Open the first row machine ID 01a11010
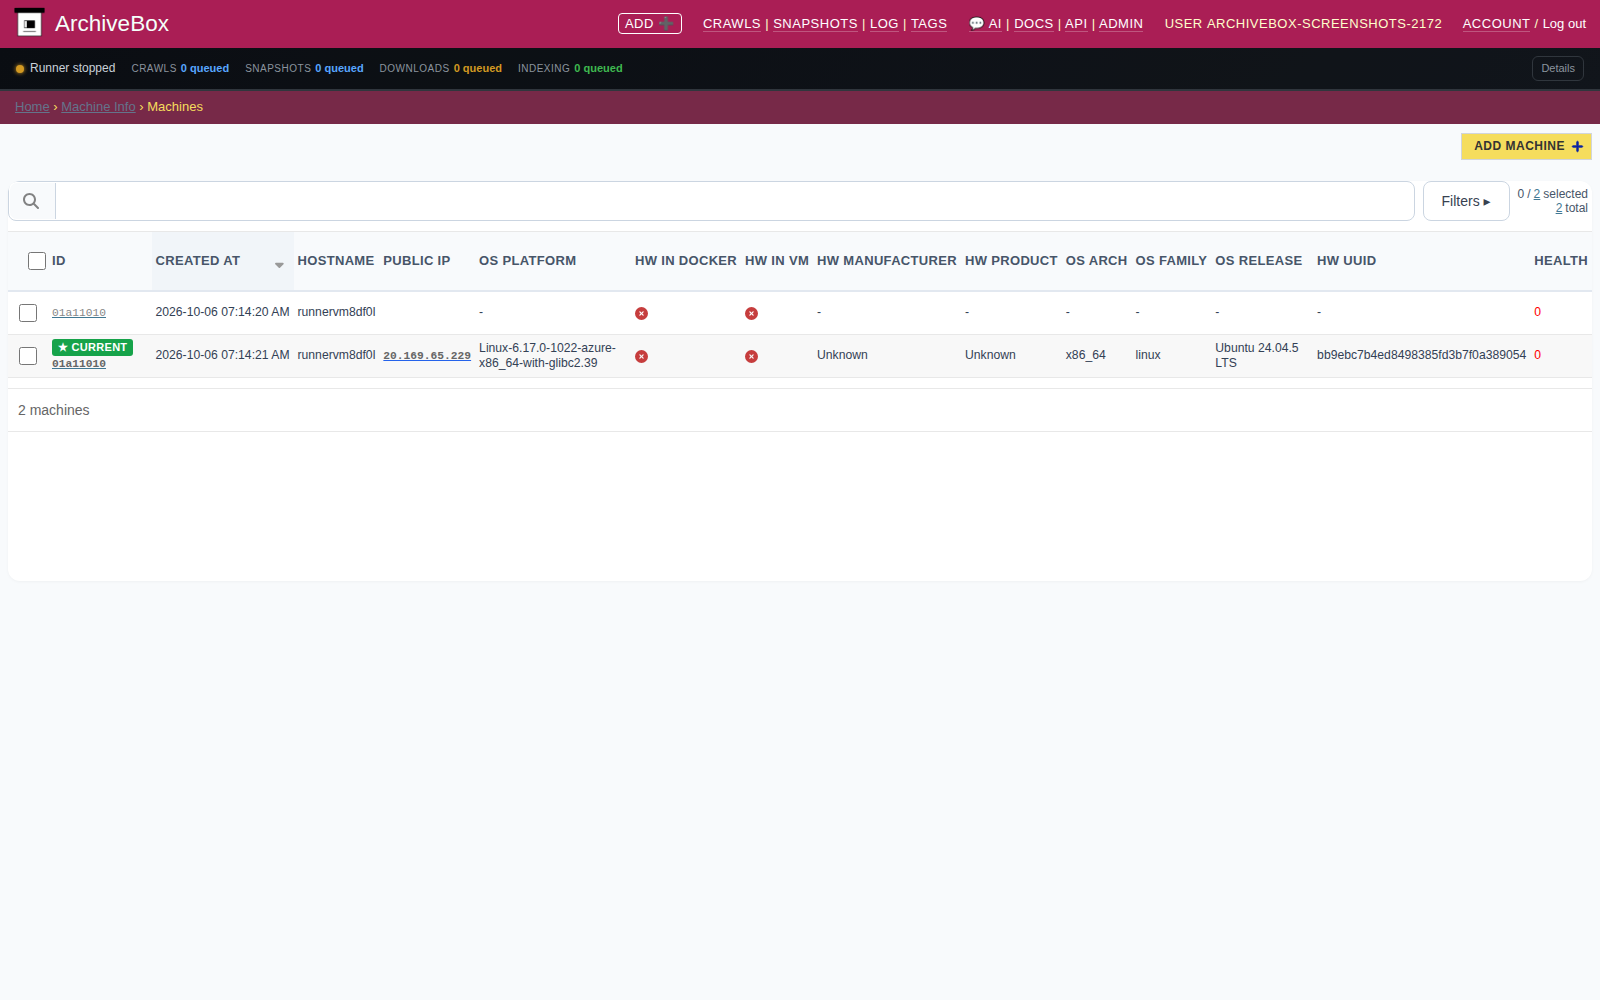1600x1000 pixels. click(x=79, y=313)
